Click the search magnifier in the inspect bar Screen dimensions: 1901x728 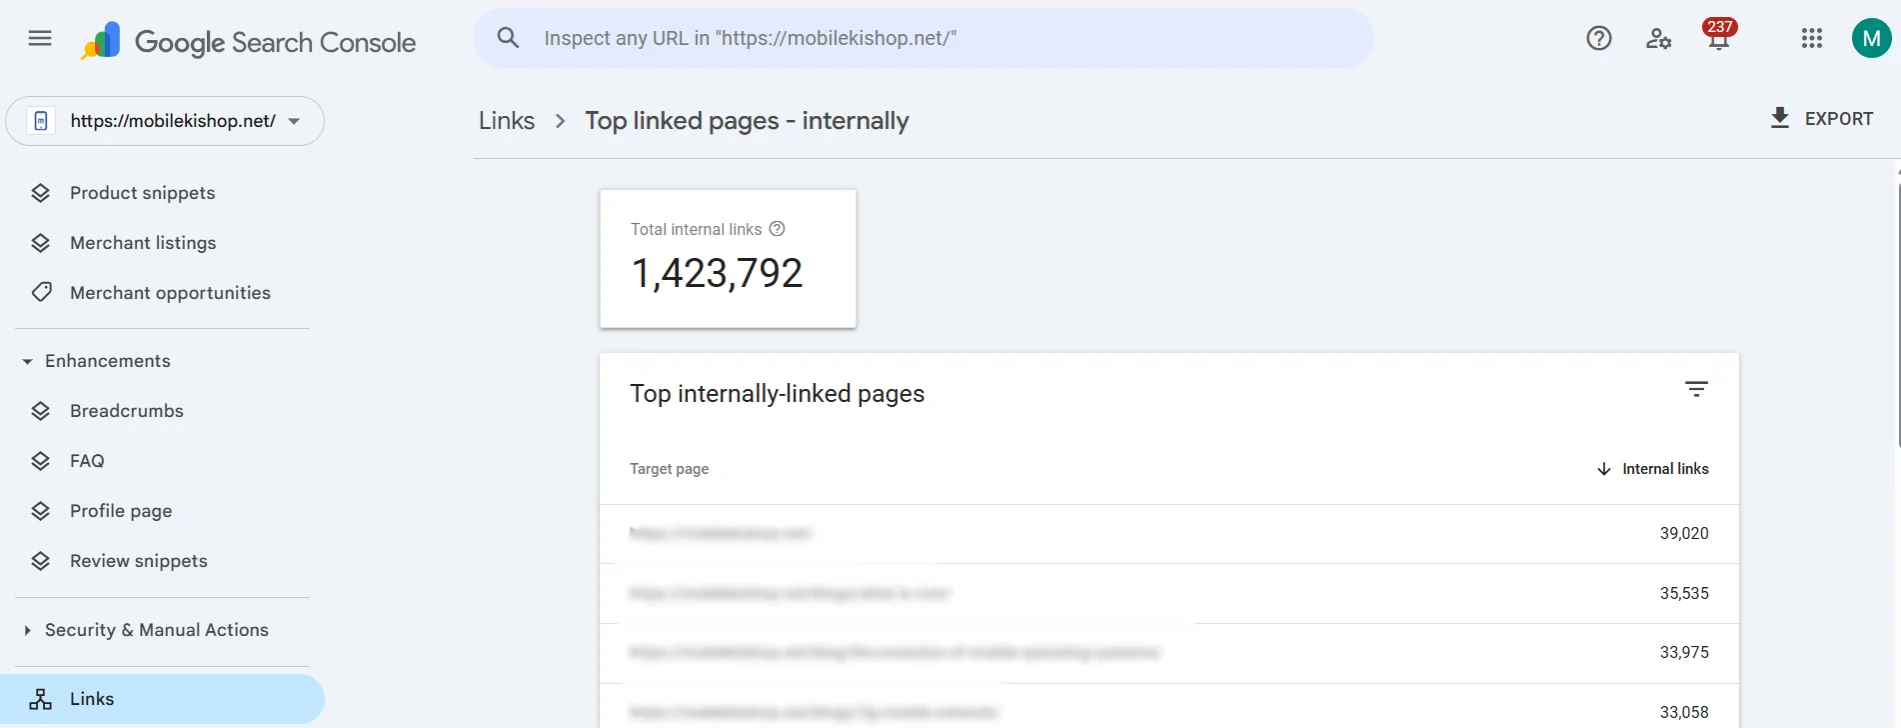[508, 37]
